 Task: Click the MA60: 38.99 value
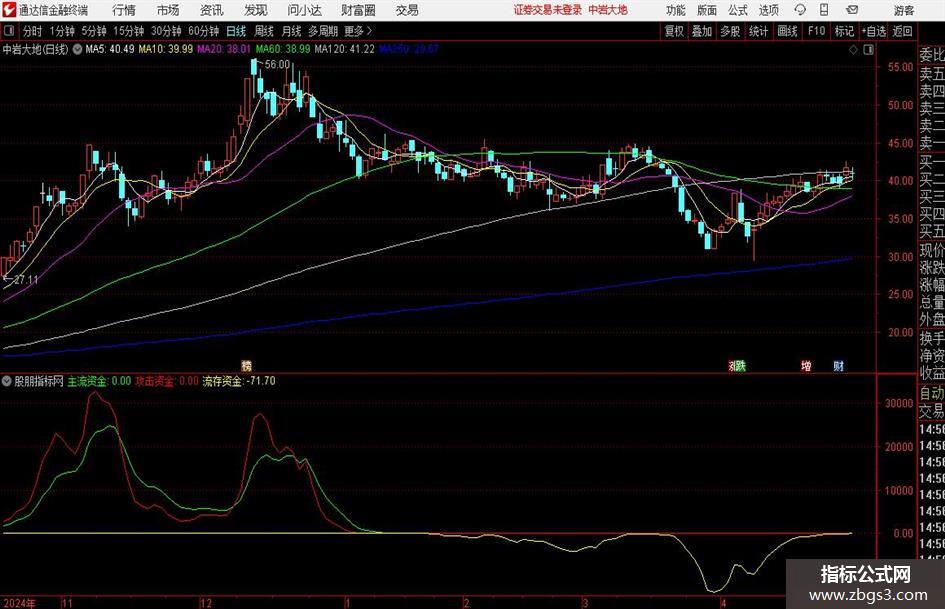[x=283, y=49]
